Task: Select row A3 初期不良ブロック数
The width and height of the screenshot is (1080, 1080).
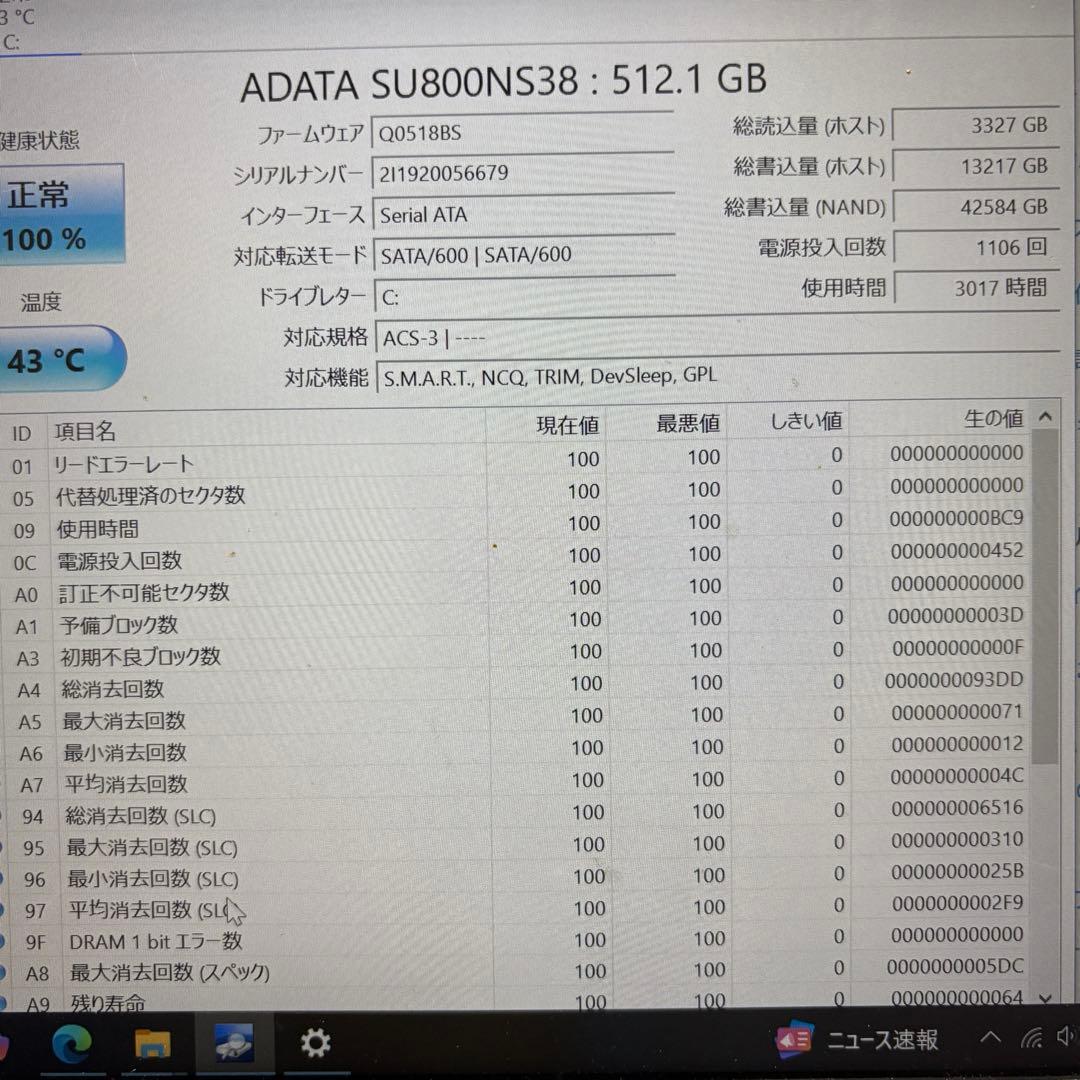Action: [x=519, y=652]
